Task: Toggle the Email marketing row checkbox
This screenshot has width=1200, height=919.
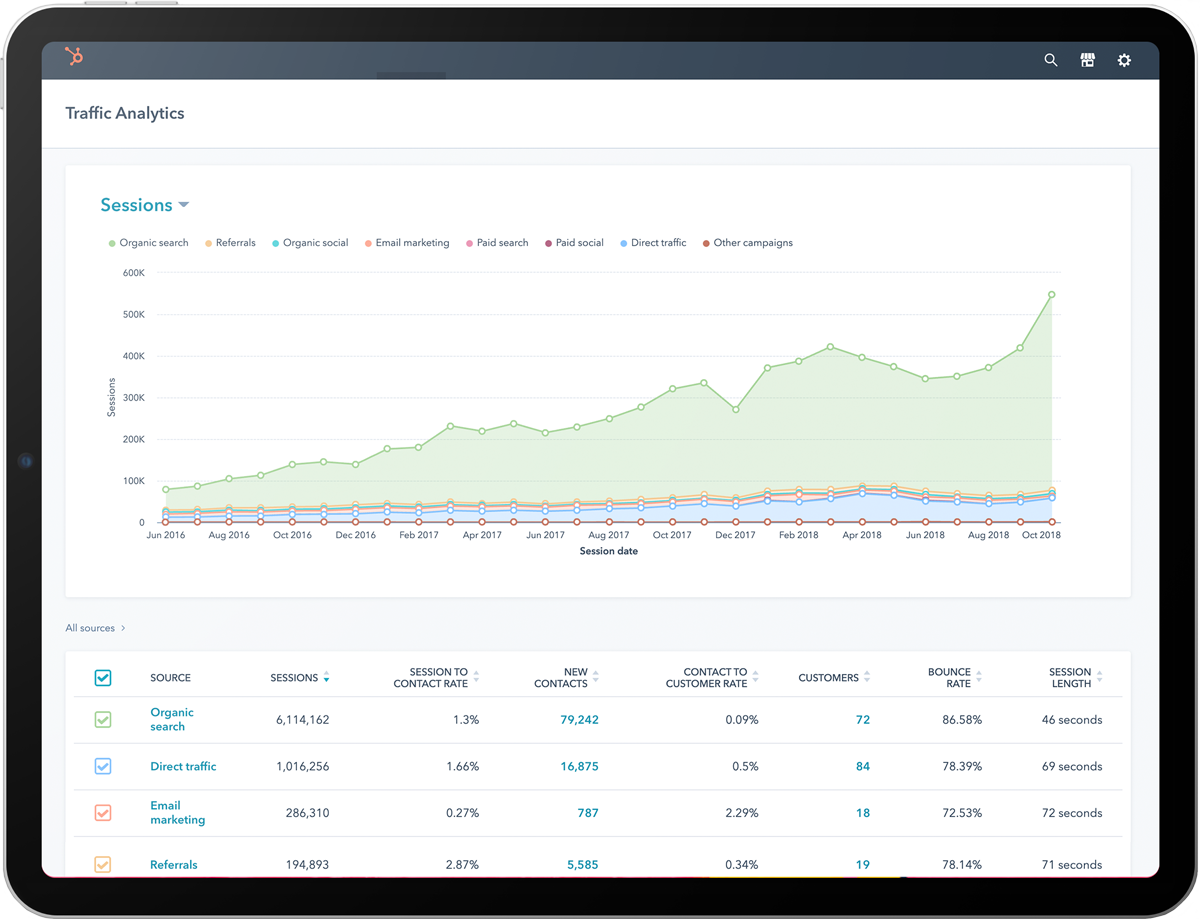Action: click(x=103, y=813)
